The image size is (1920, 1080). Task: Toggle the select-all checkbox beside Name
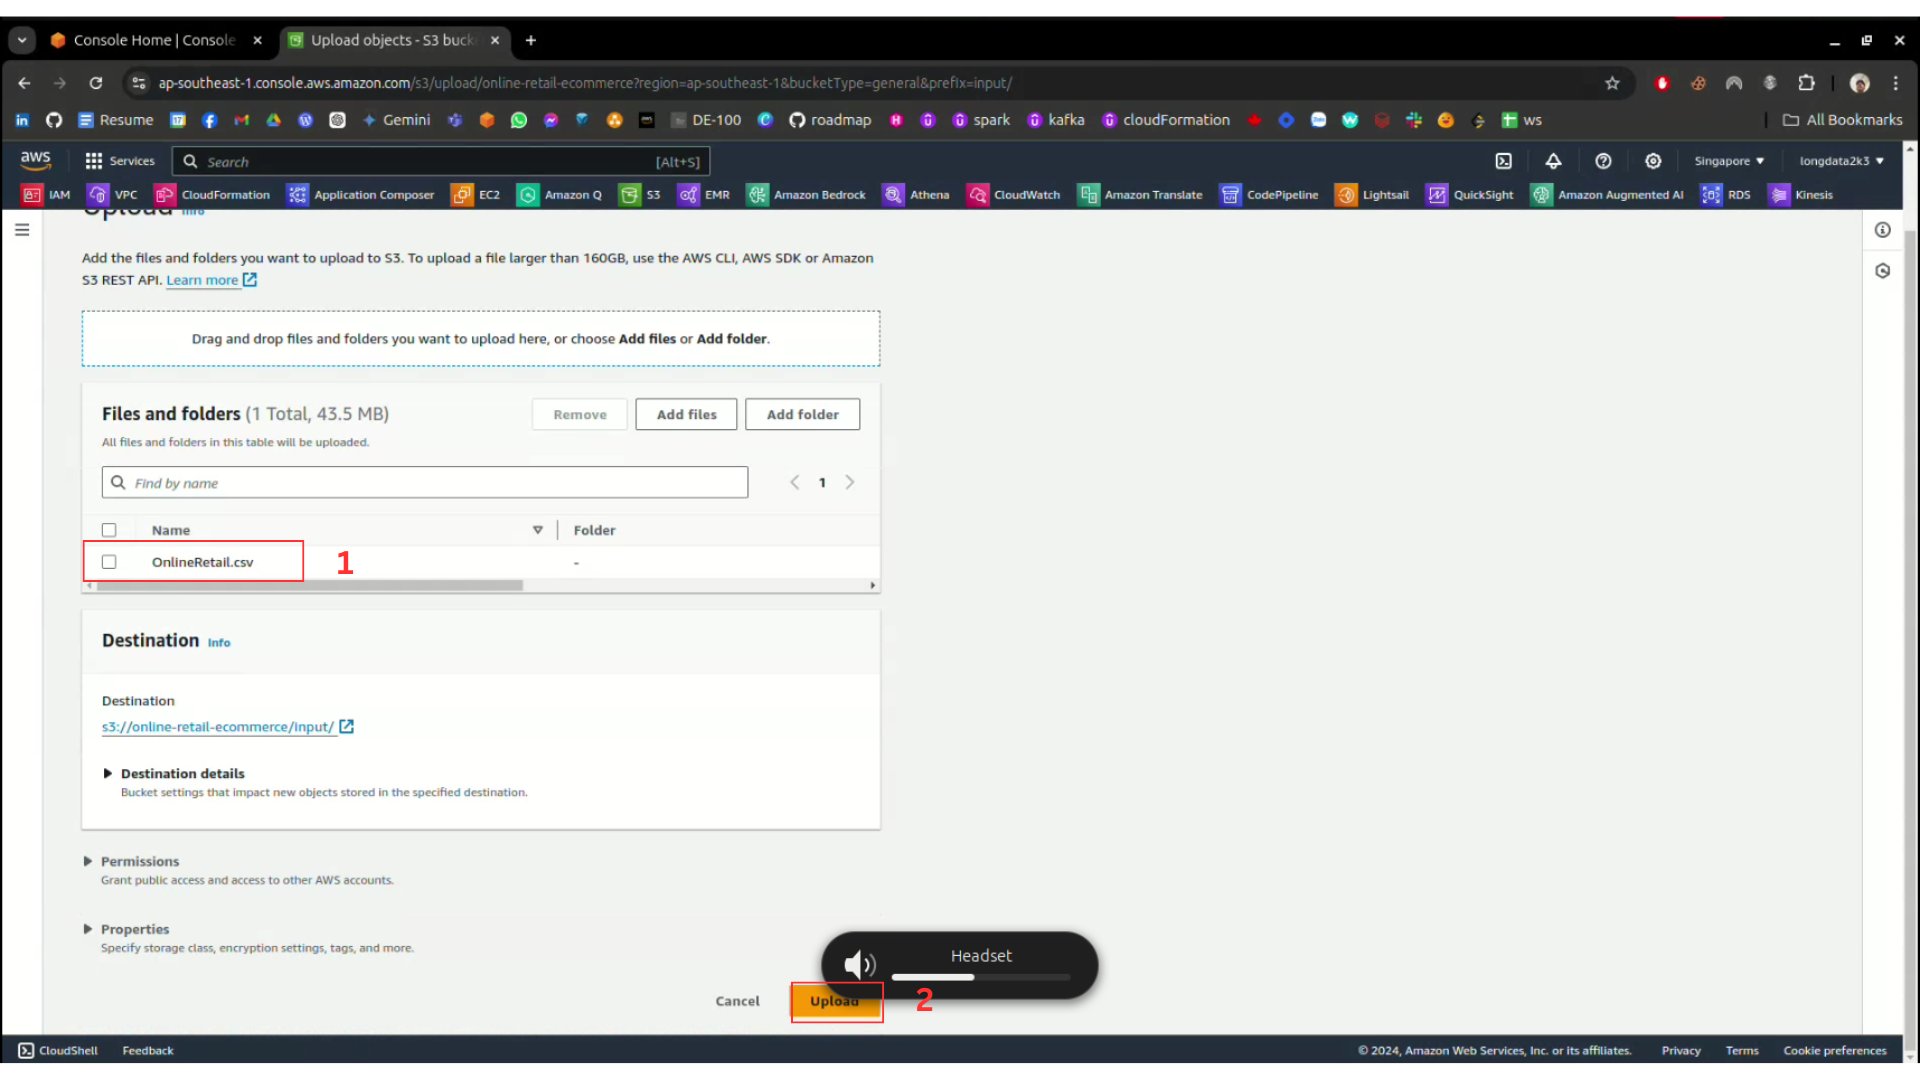point(109,530)
